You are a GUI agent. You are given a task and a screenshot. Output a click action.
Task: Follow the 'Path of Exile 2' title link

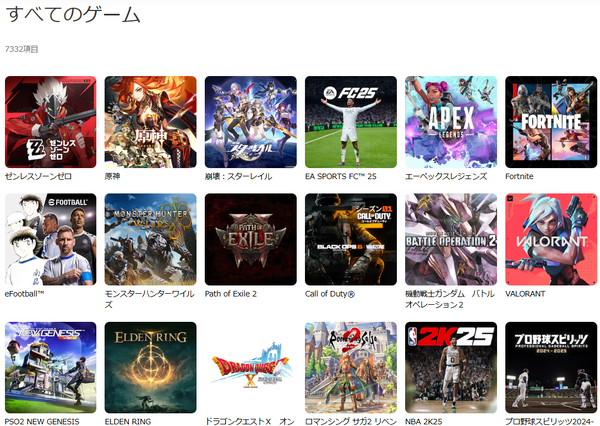(231, 294)
